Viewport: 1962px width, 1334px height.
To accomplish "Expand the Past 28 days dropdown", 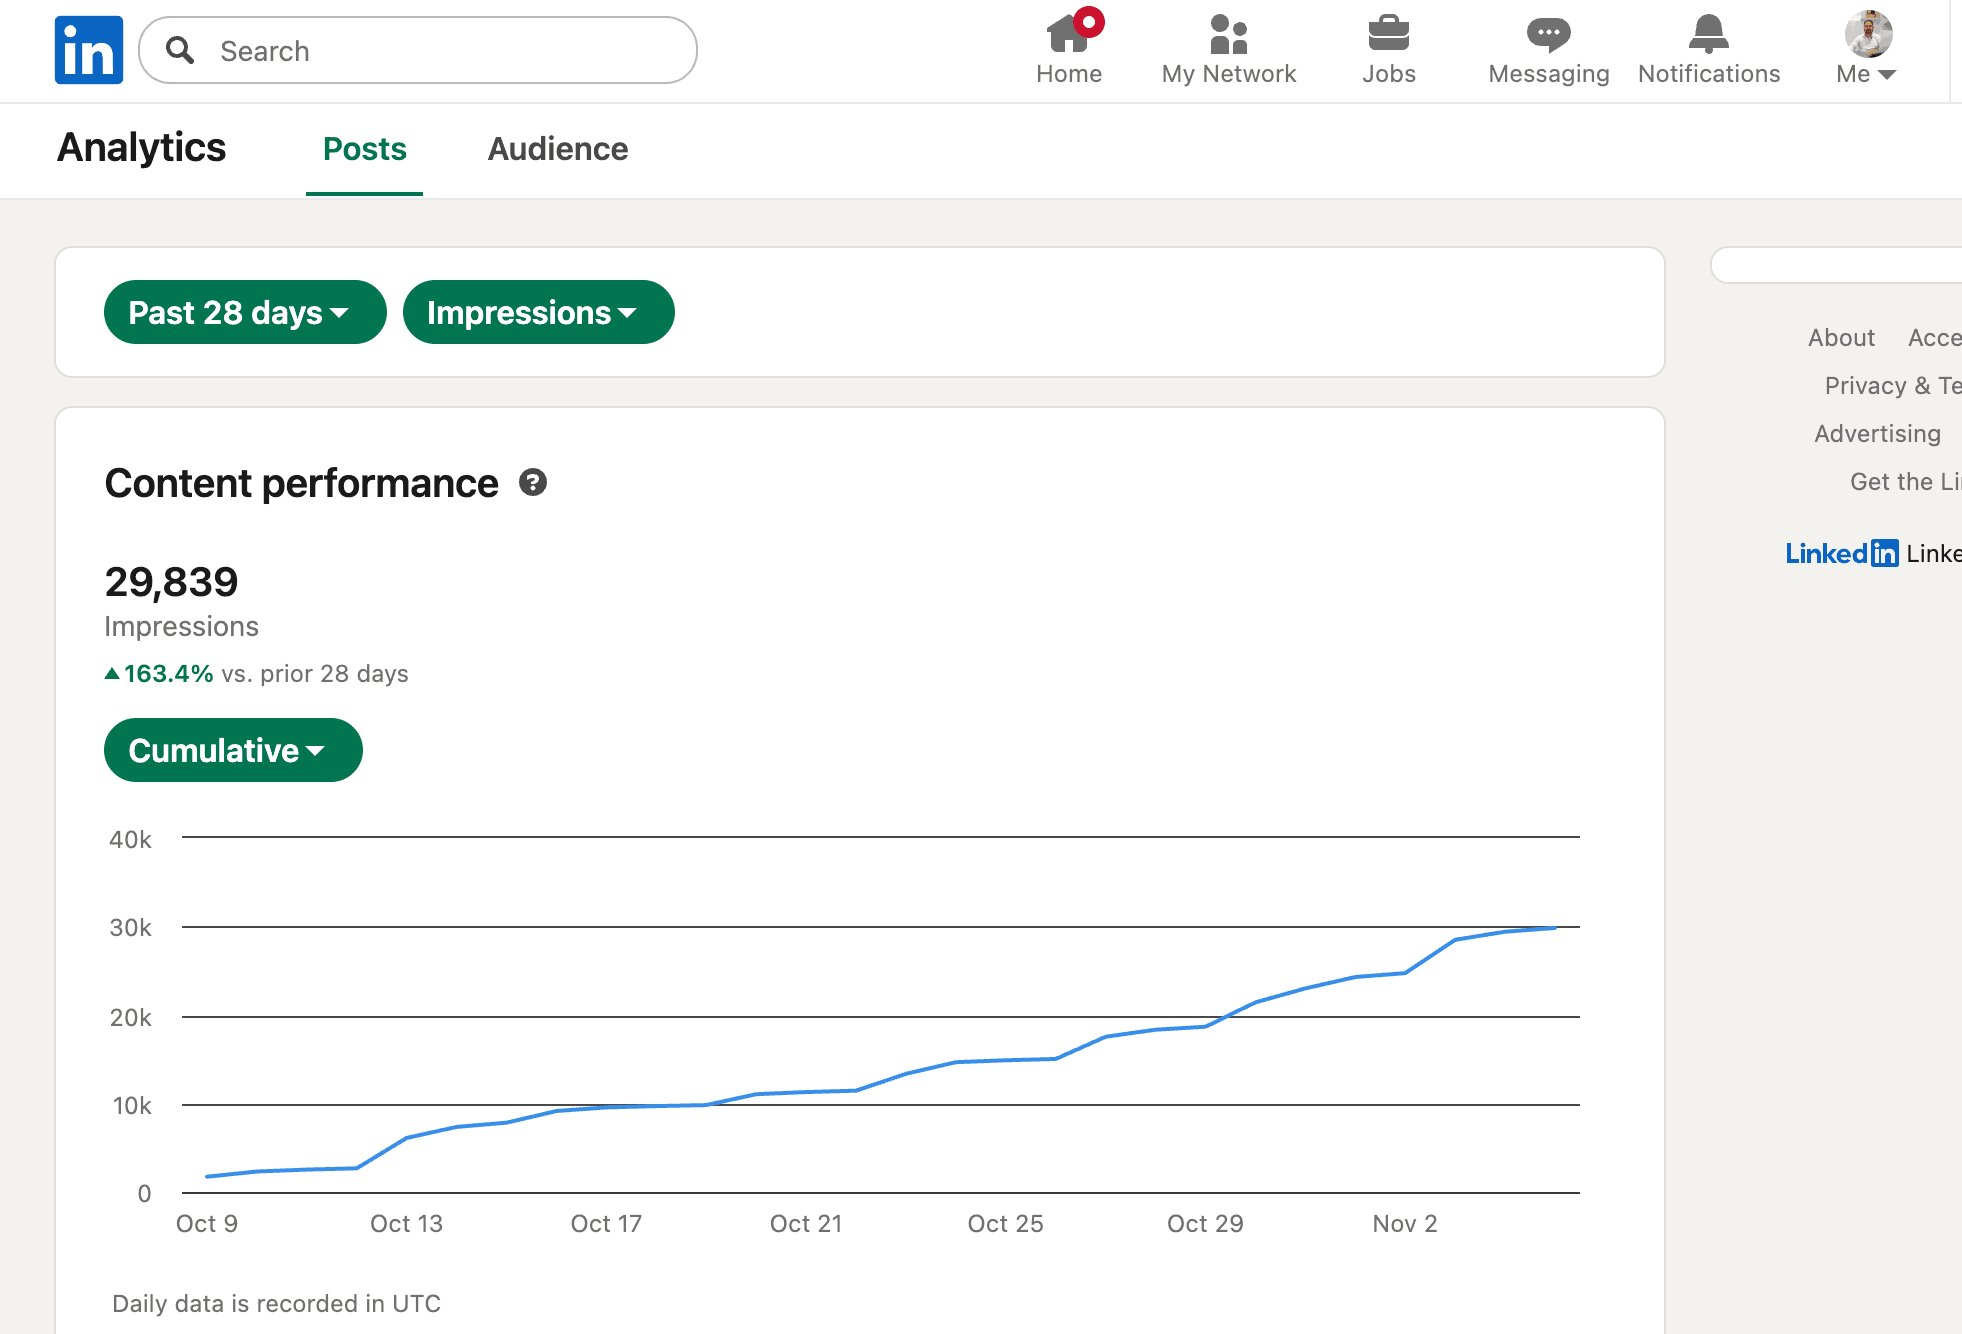I will coord(244,312).
